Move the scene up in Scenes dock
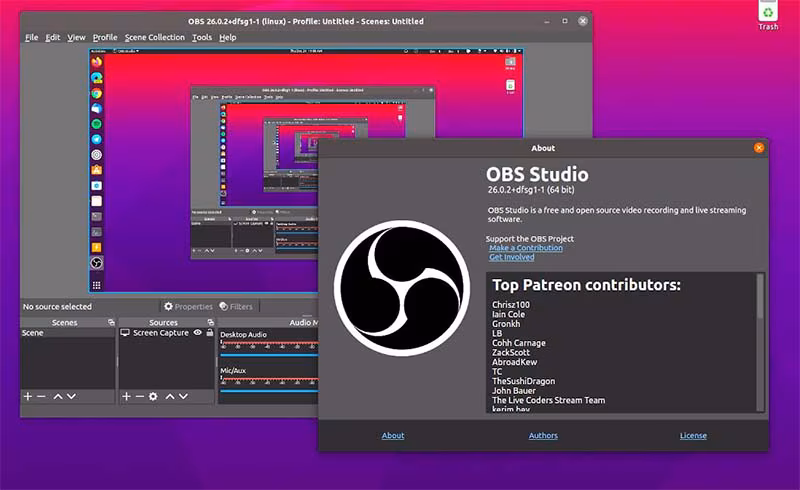The height and width of the screenshot is (490, 800). [58, 396]
